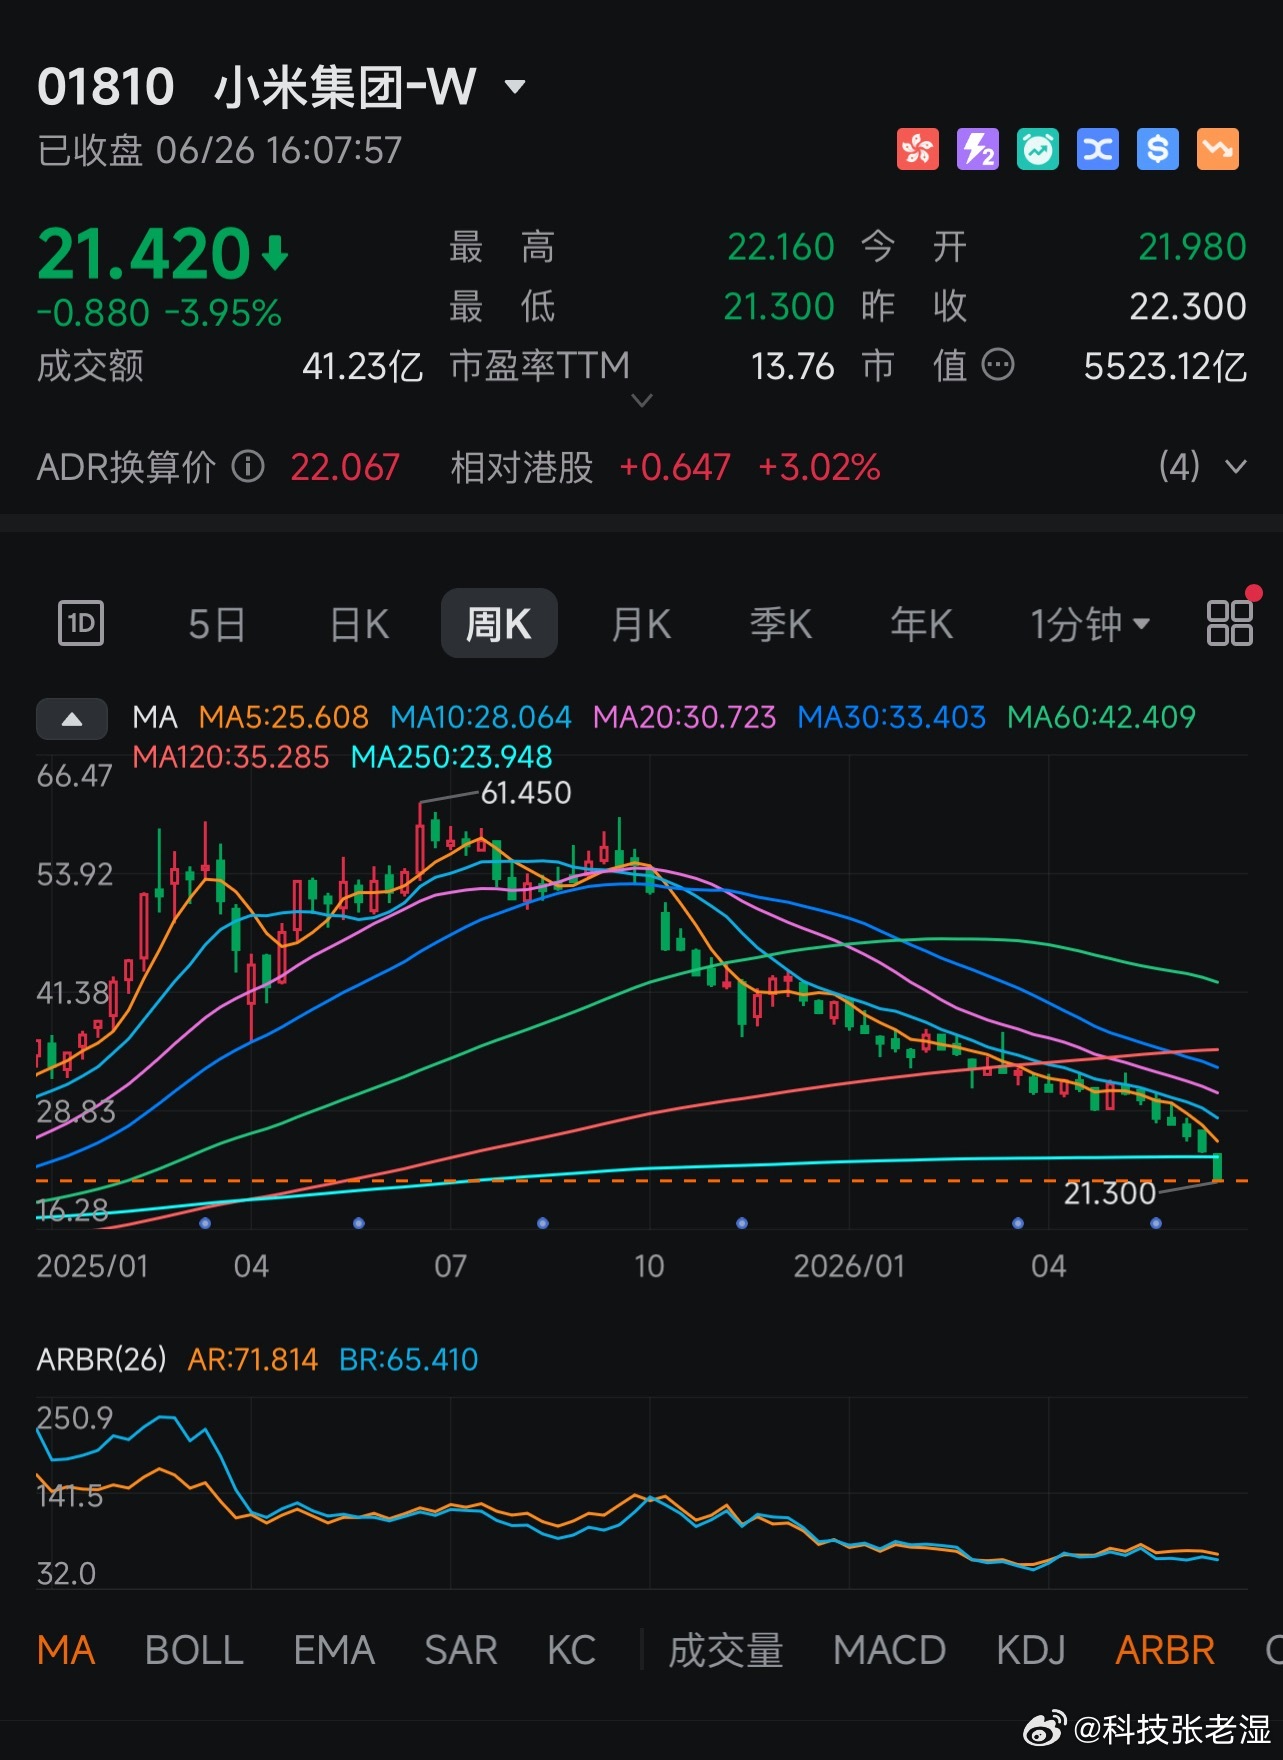Viewport: 1283px width, 1760px height.
Task: Tap the MA5:25.608 legend value
Action: pyautogui.click(x=283, y=717)
